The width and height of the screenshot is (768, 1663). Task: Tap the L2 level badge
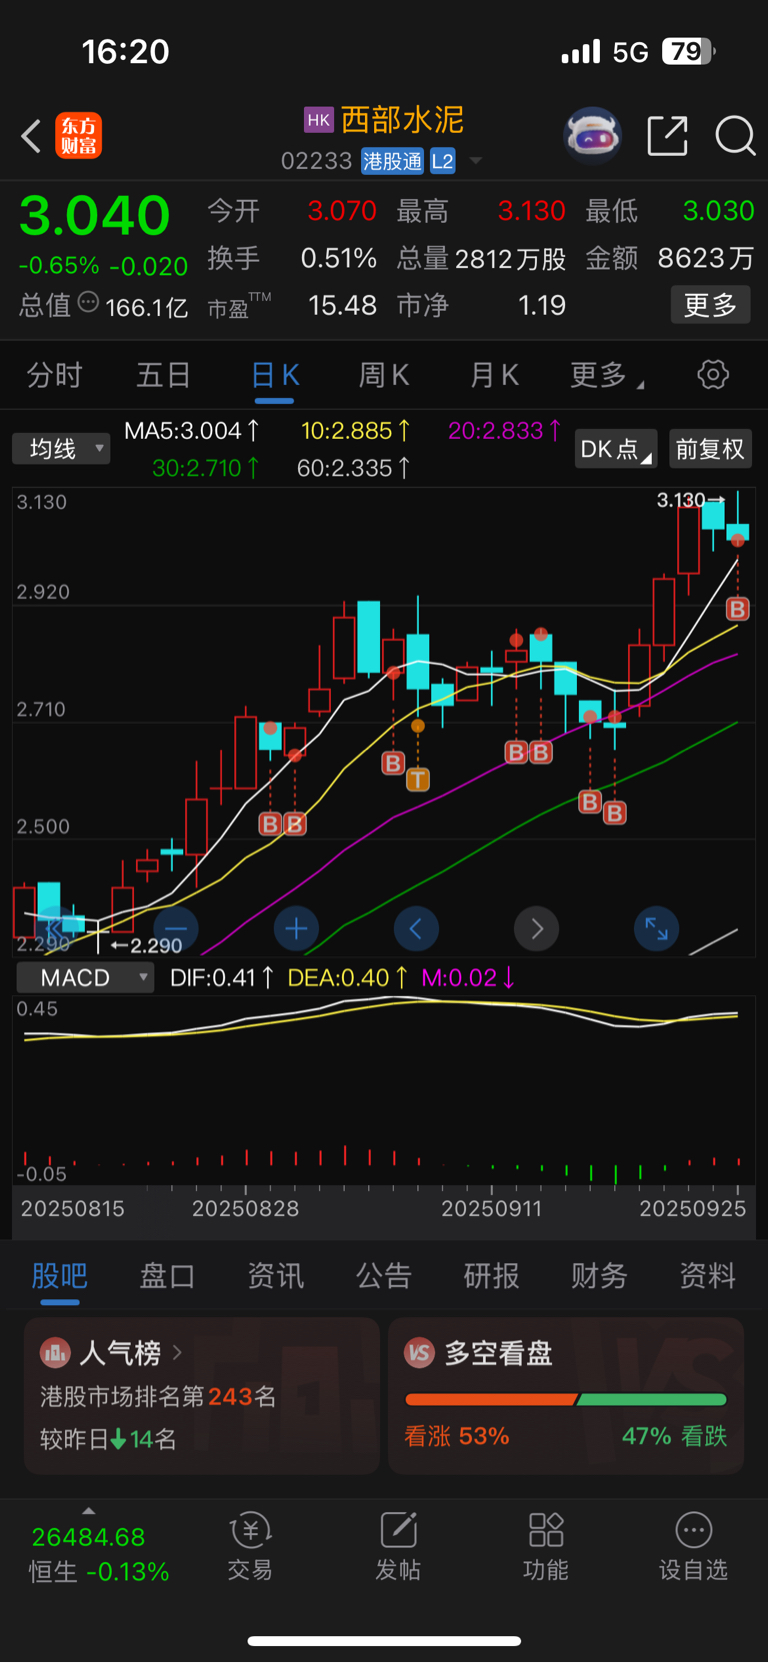click(443, 161)
